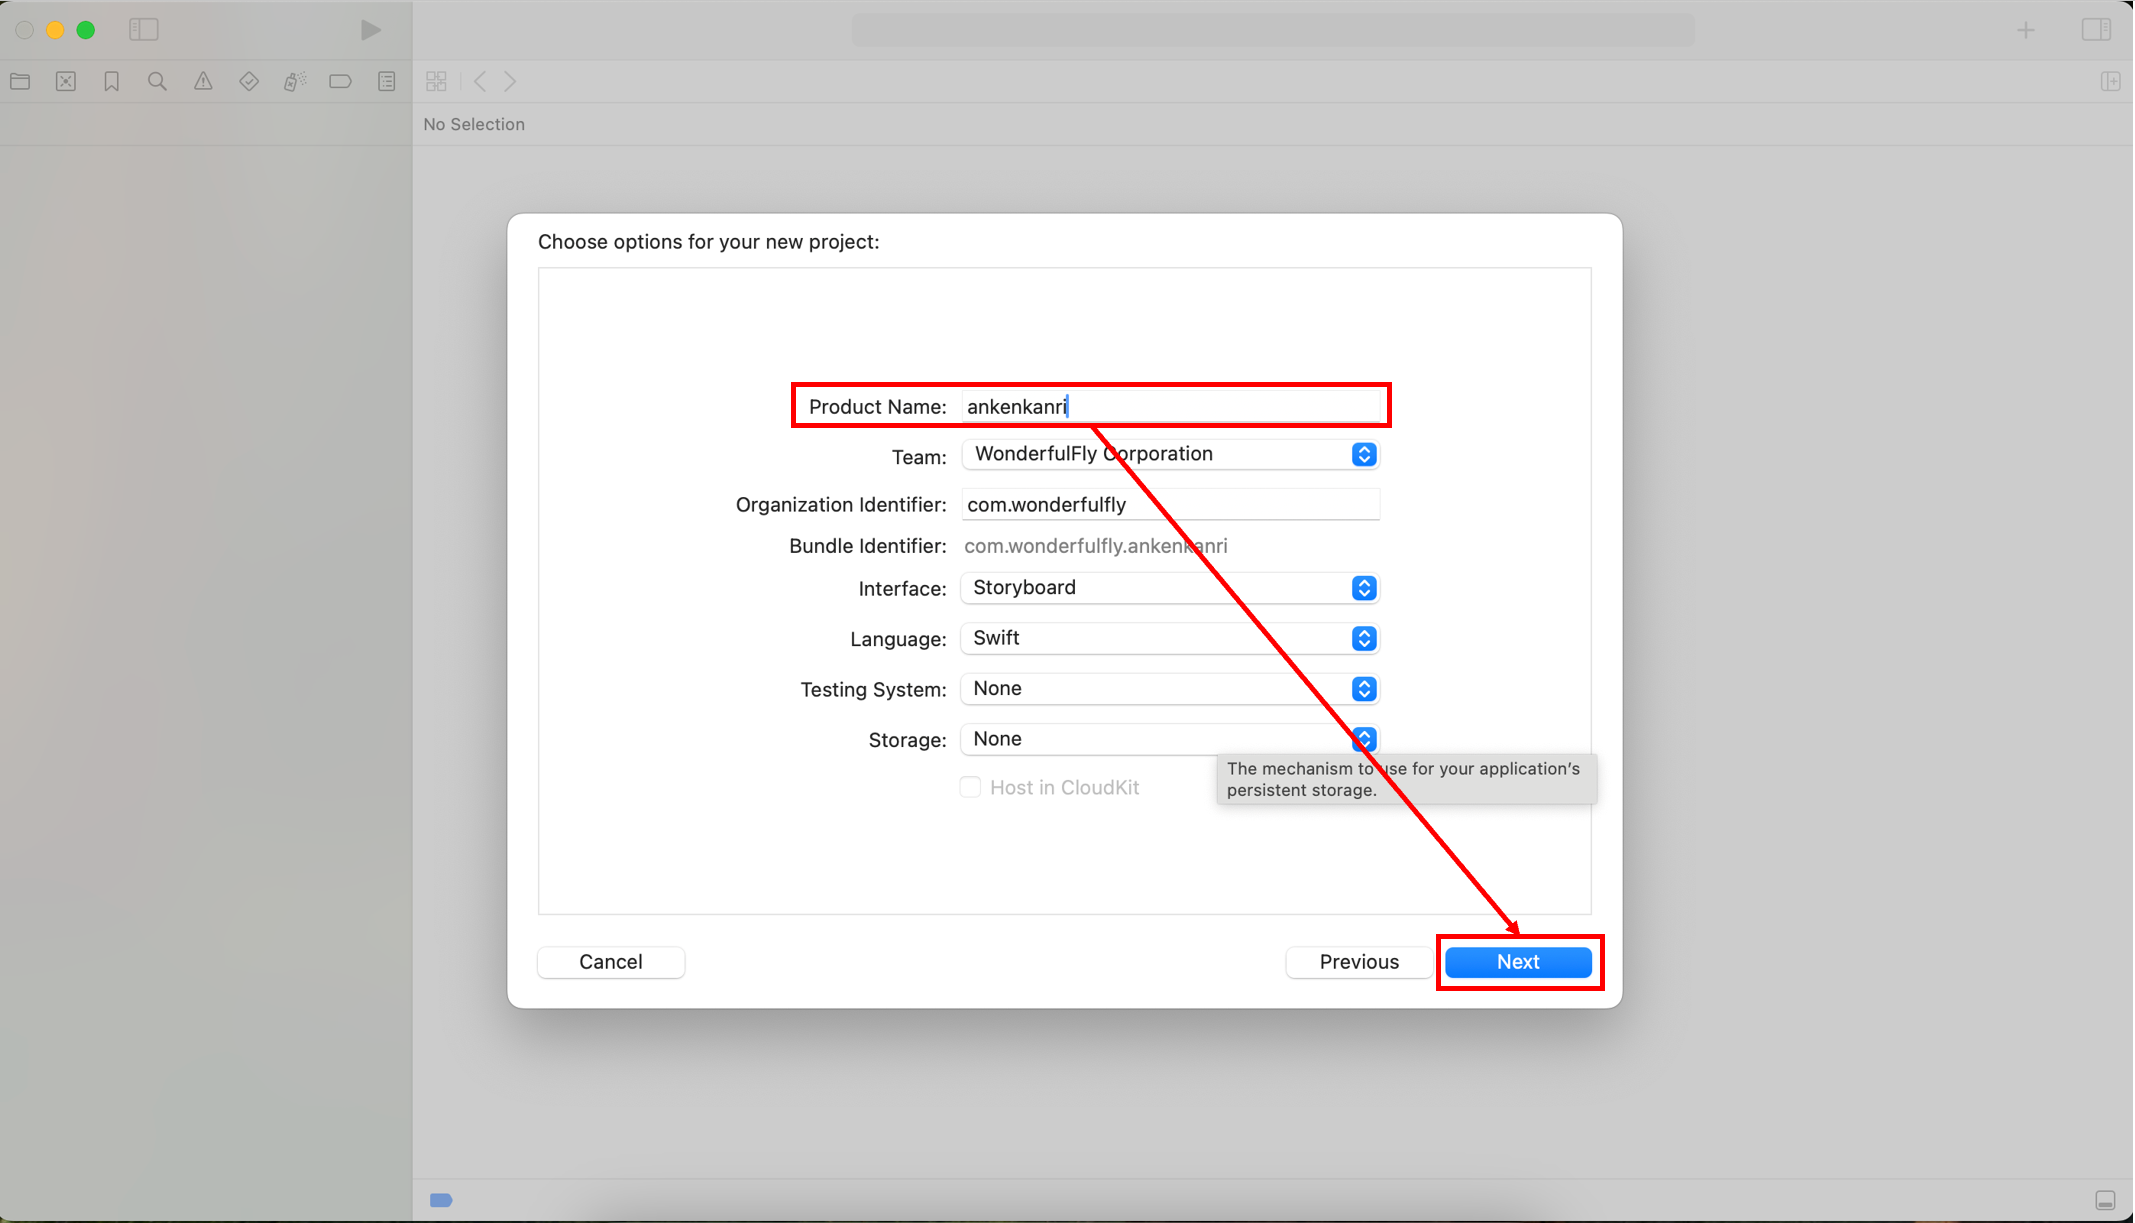Click the related items grid icon
This screenshot has width=2135, height=1223.
click(437, 81)
